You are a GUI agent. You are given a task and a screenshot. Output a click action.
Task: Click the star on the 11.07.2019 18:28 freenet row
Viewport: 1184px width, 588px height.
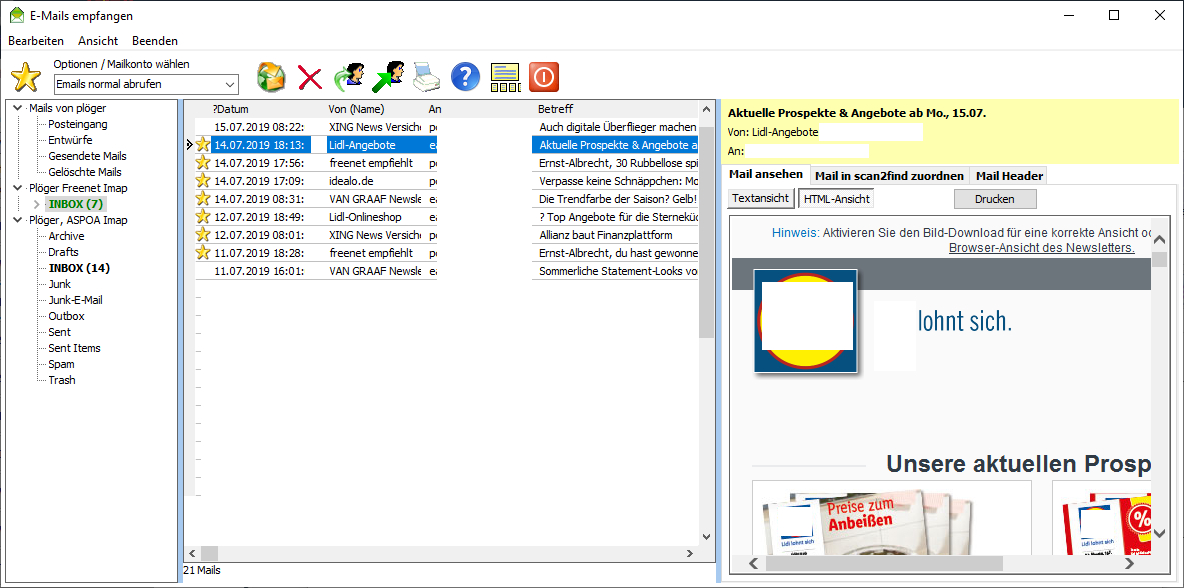coord(202,253)
